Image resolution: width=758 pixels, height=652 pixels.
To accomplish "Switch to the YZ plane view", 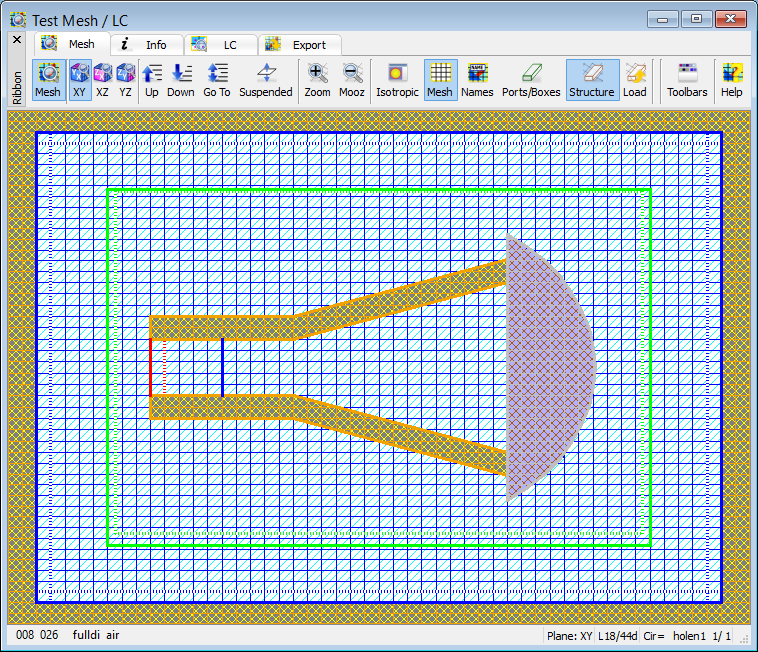I will point(126,79).
